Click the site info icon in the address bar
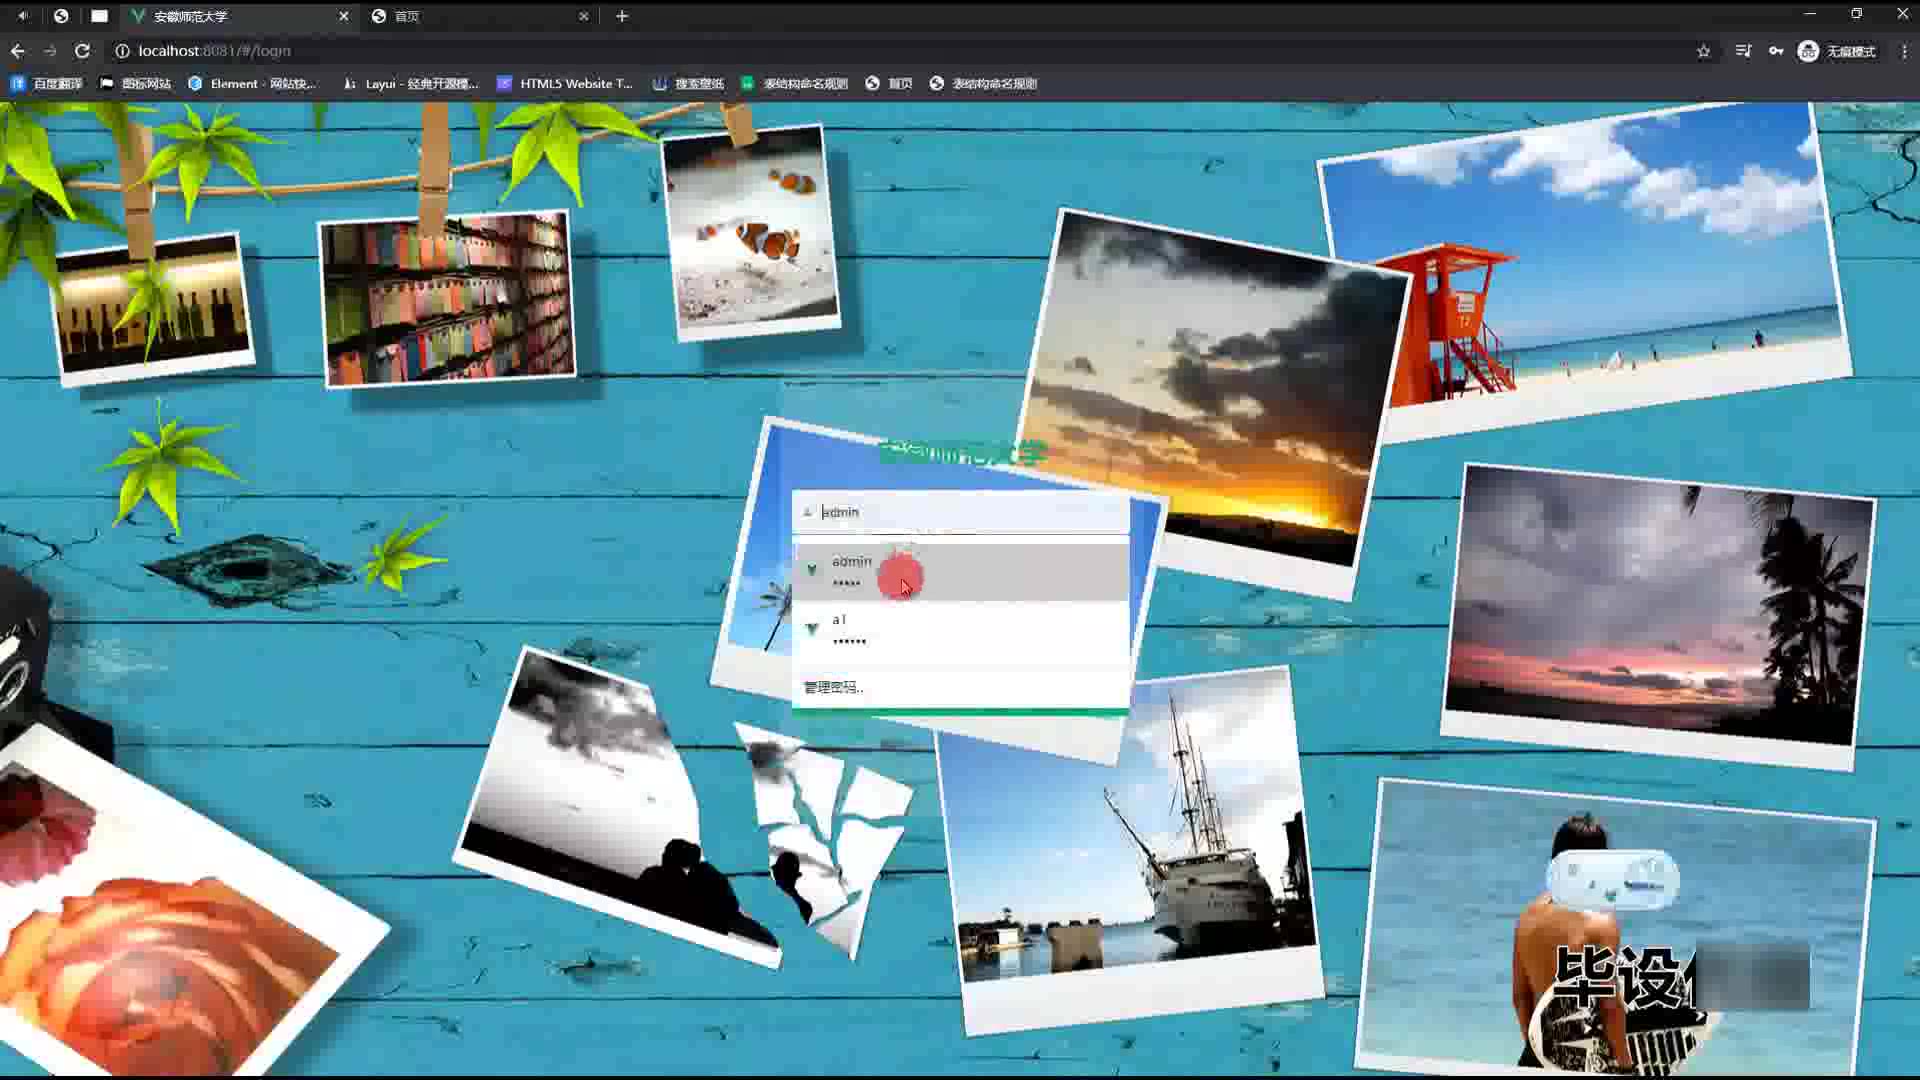The width and height of the screenshot is (1920, 1080). pyautogui.click(x=122, y=51)
